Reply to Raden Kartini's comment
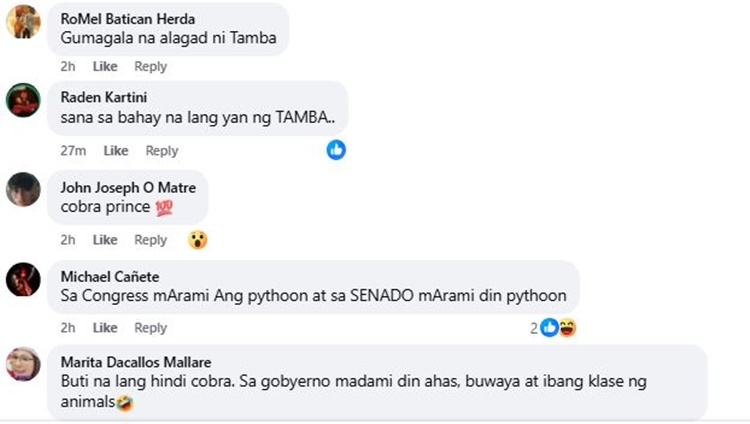 pos(162,151)
